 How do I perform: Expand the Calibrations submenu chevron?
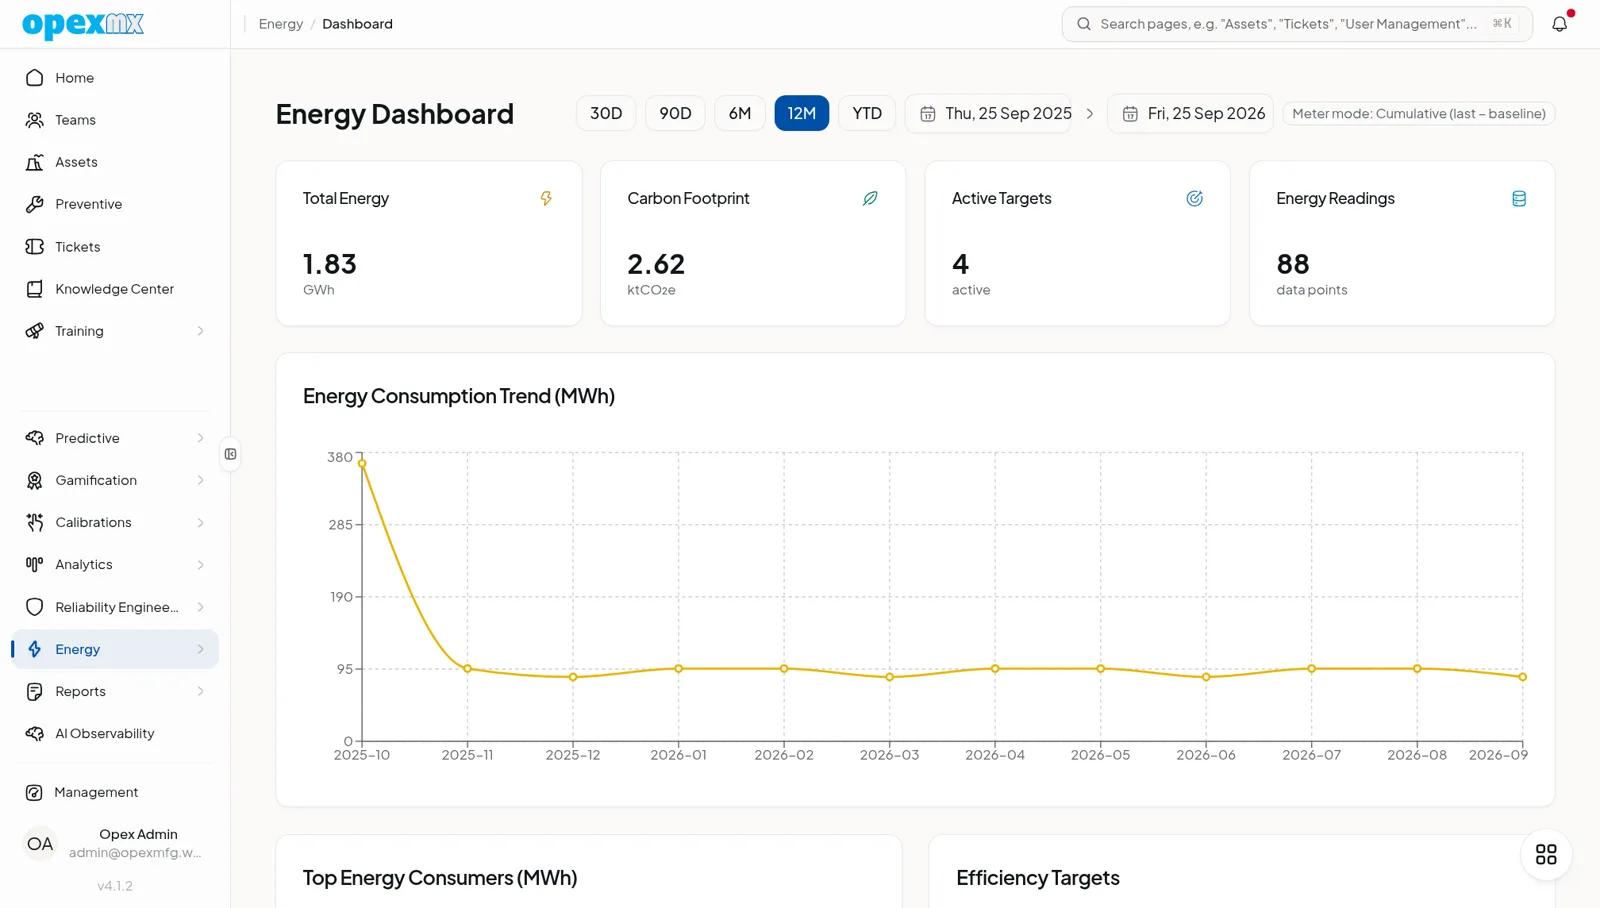(200, 522)
